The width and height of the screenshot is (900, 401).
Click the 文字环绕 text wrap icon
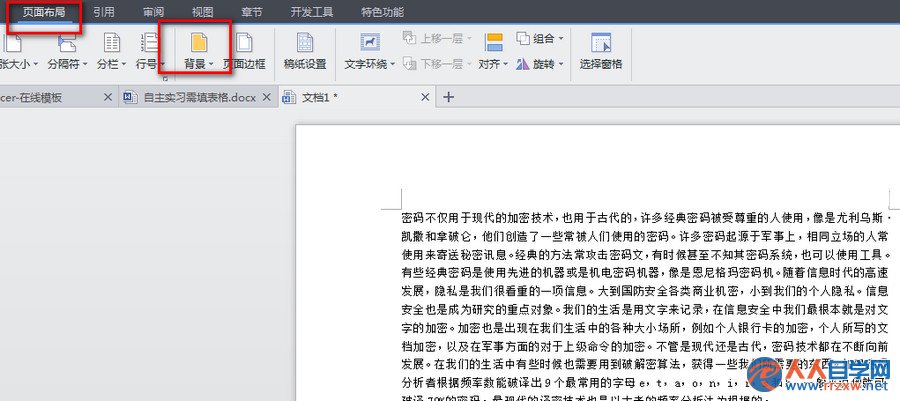click(x=370, y=42)
